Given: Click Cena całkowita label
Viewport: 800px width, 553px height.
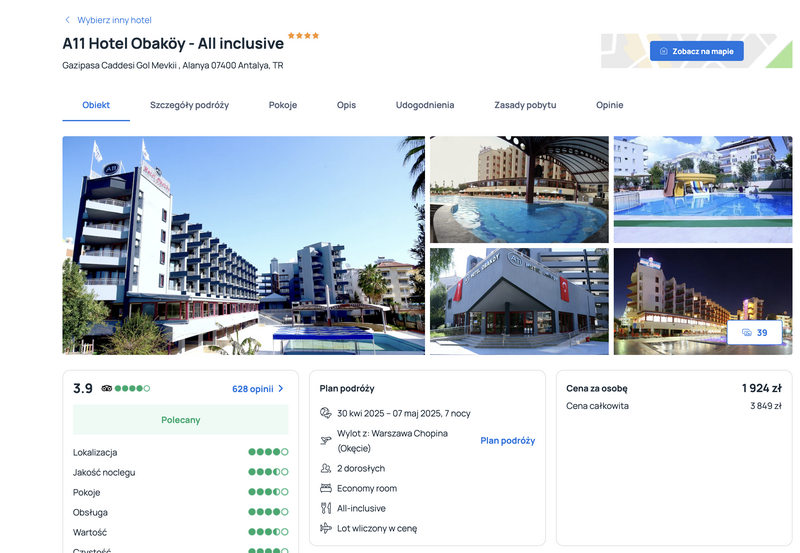Looking at the screenshot, I should point(597,406).
